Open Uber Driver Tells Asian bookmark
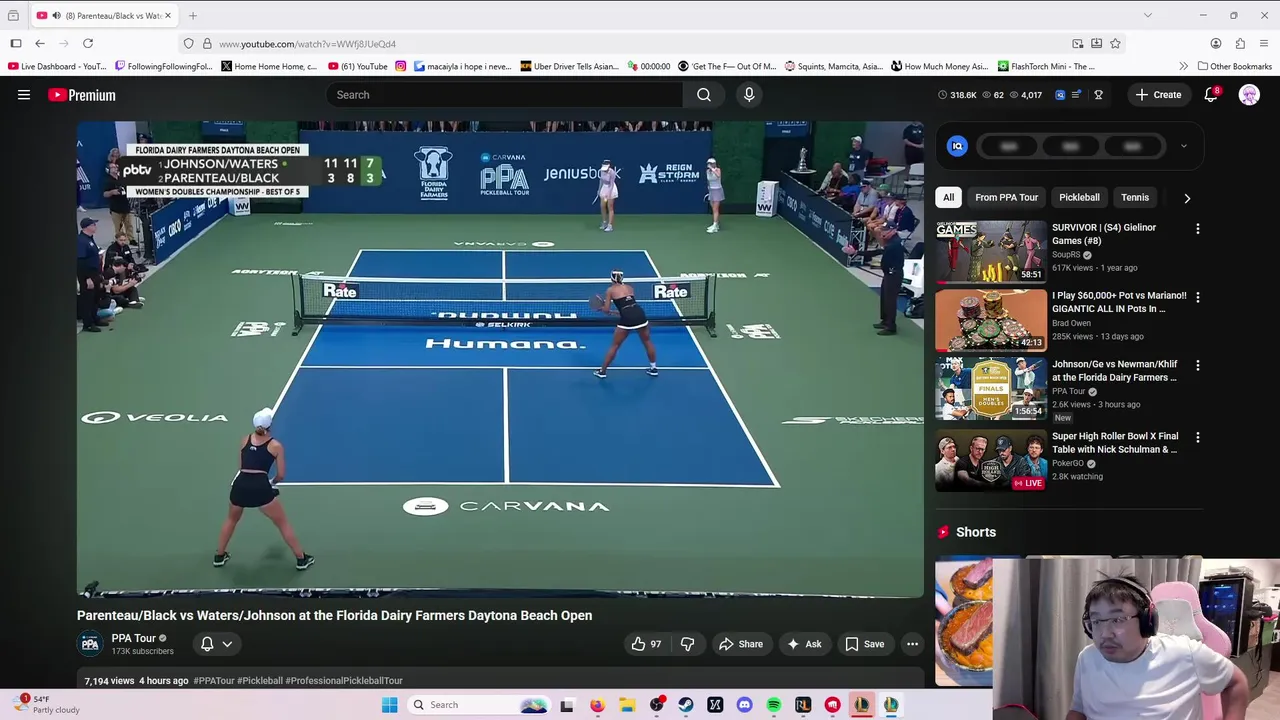The height and width of the screenshot is (720, 1280). [570, 66]
